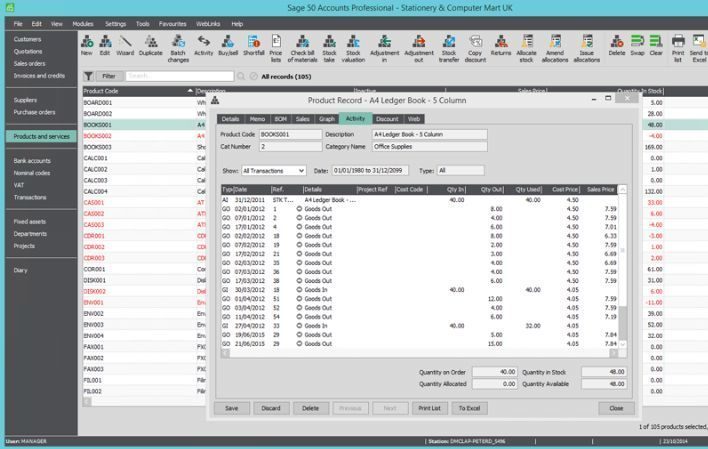Sort by the Product Code column arrow
The image size is (708, 449).
[190, 91]
